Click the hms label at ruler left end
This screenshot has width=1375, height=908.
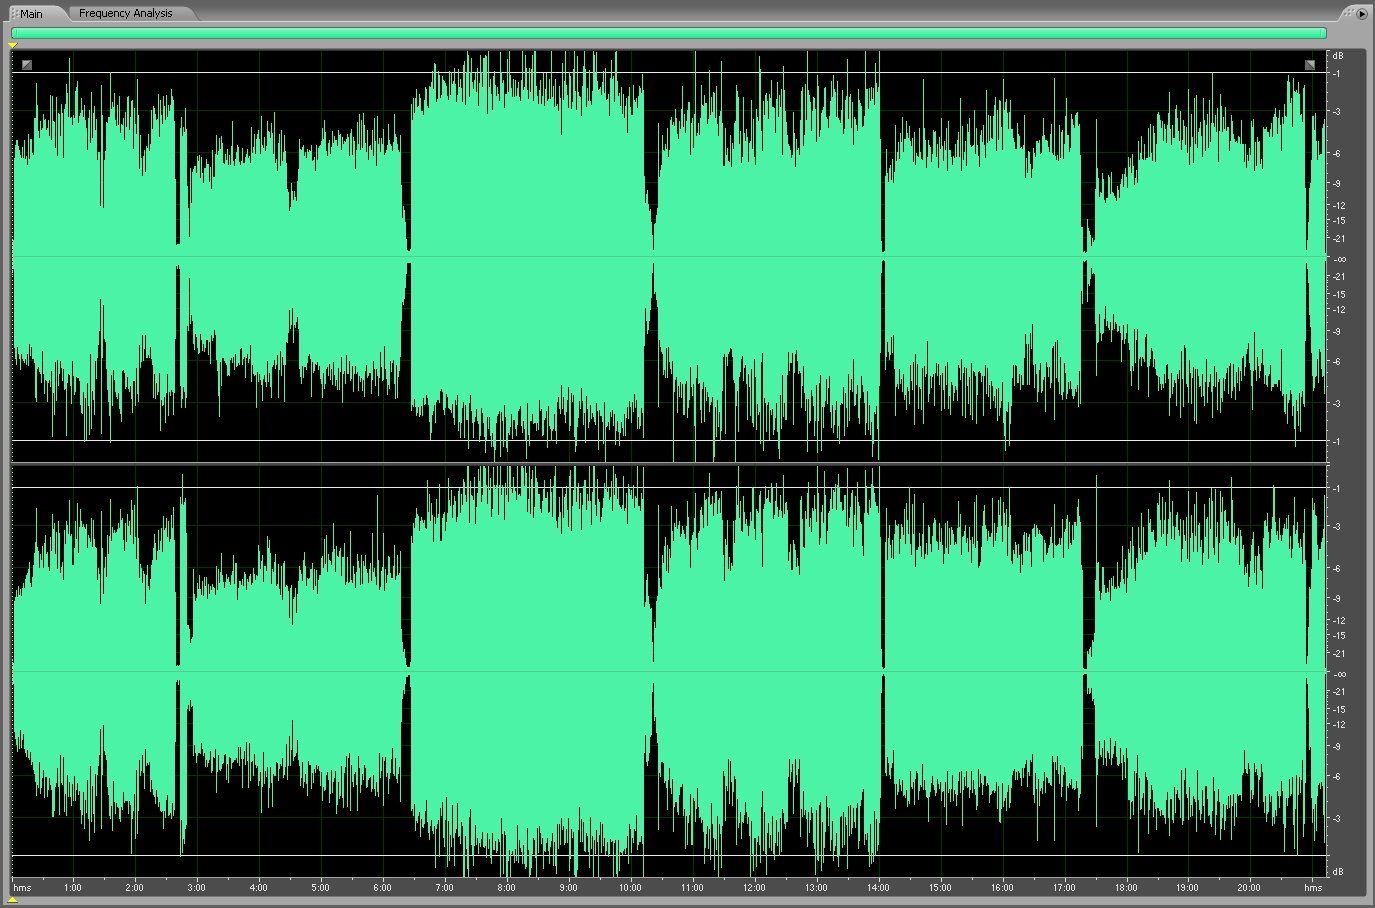click(x=22, y=887)
